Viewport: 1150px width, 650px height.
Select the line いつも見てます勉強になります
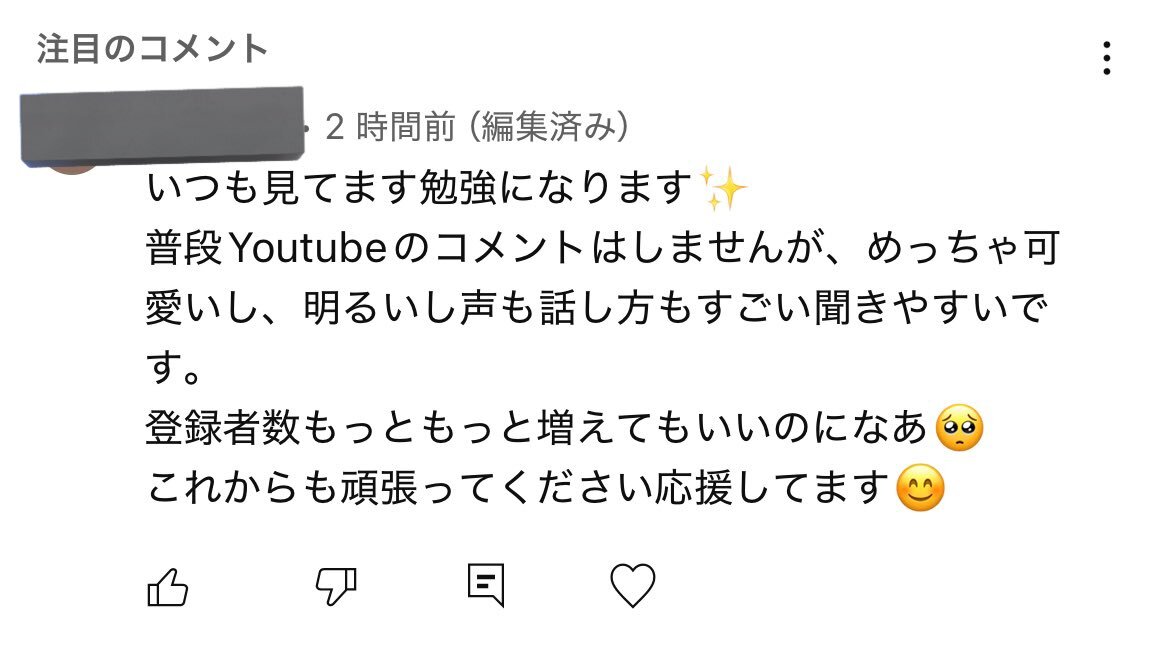tap(420, 189)
